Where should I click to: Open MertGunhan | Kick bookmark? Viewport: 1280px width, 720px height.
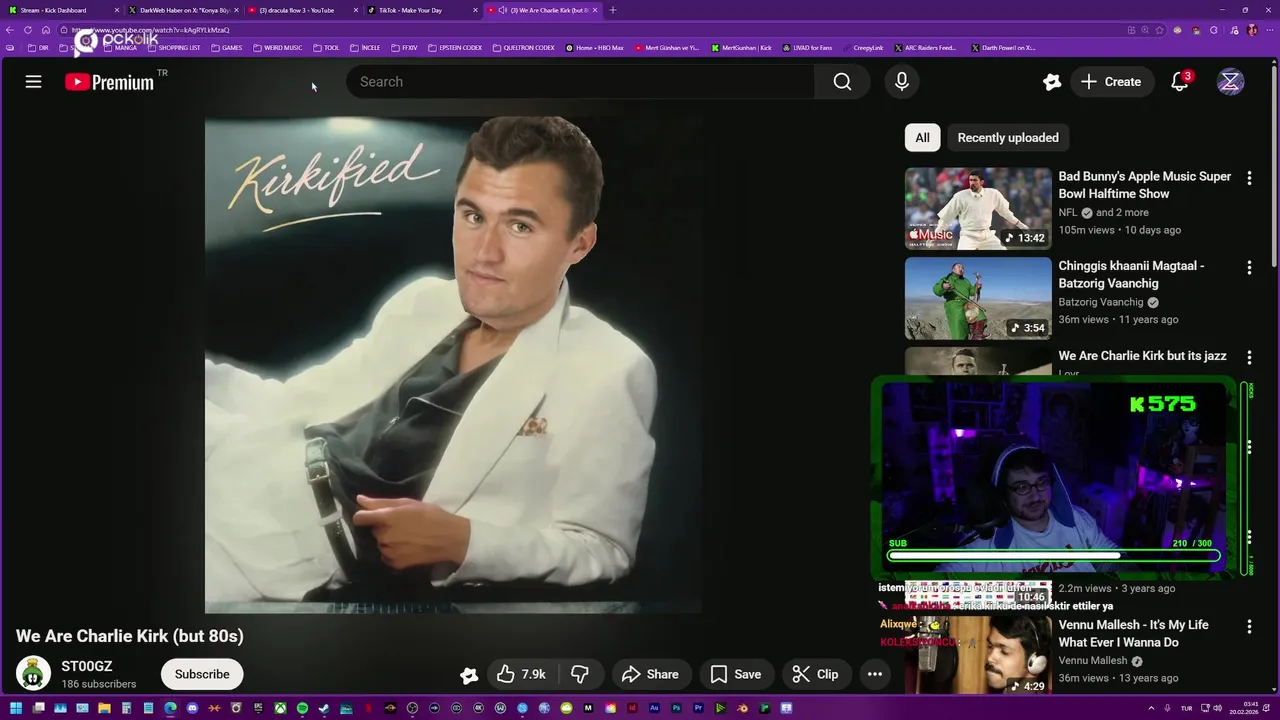tap(742, 48)
